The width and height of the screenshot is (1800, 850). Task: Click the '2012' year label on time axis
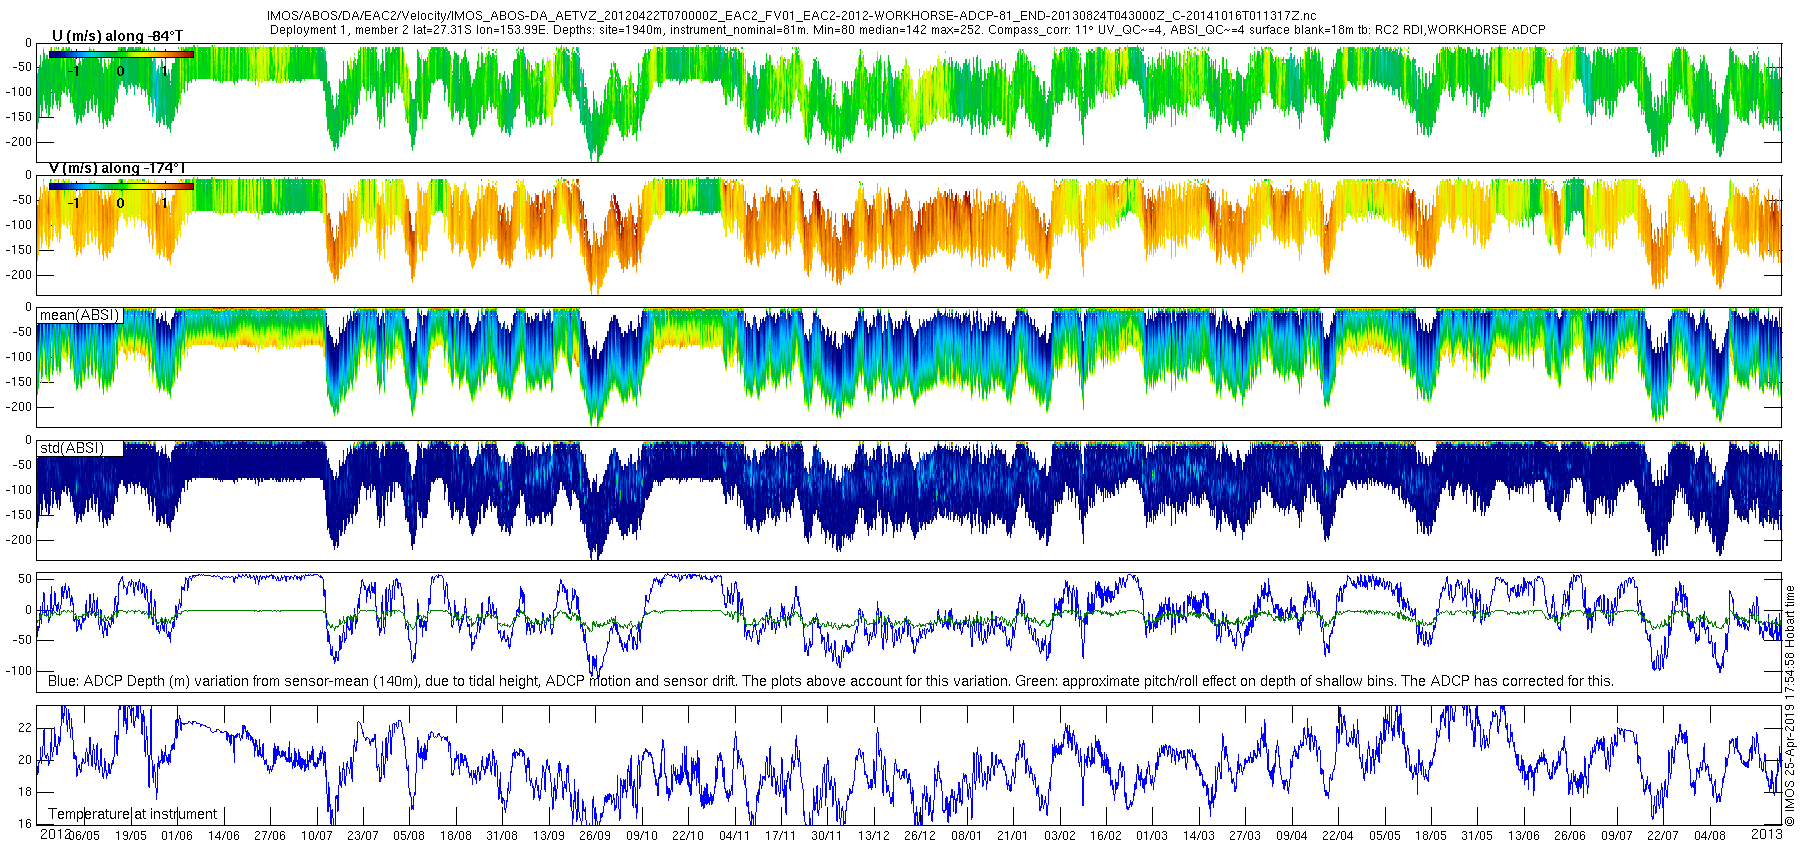click(x=55, y=834)
